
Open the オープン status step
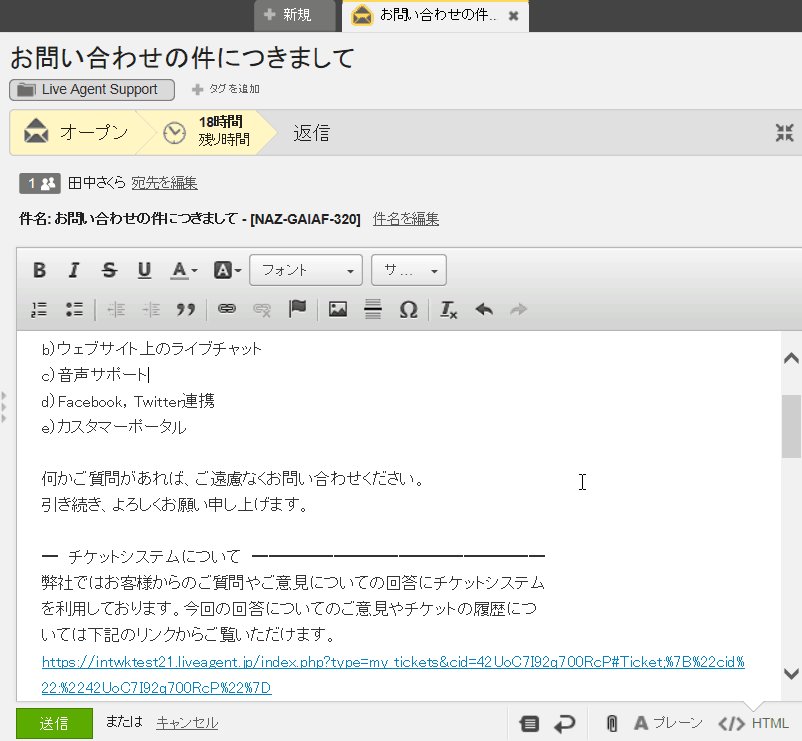[76, 132]
